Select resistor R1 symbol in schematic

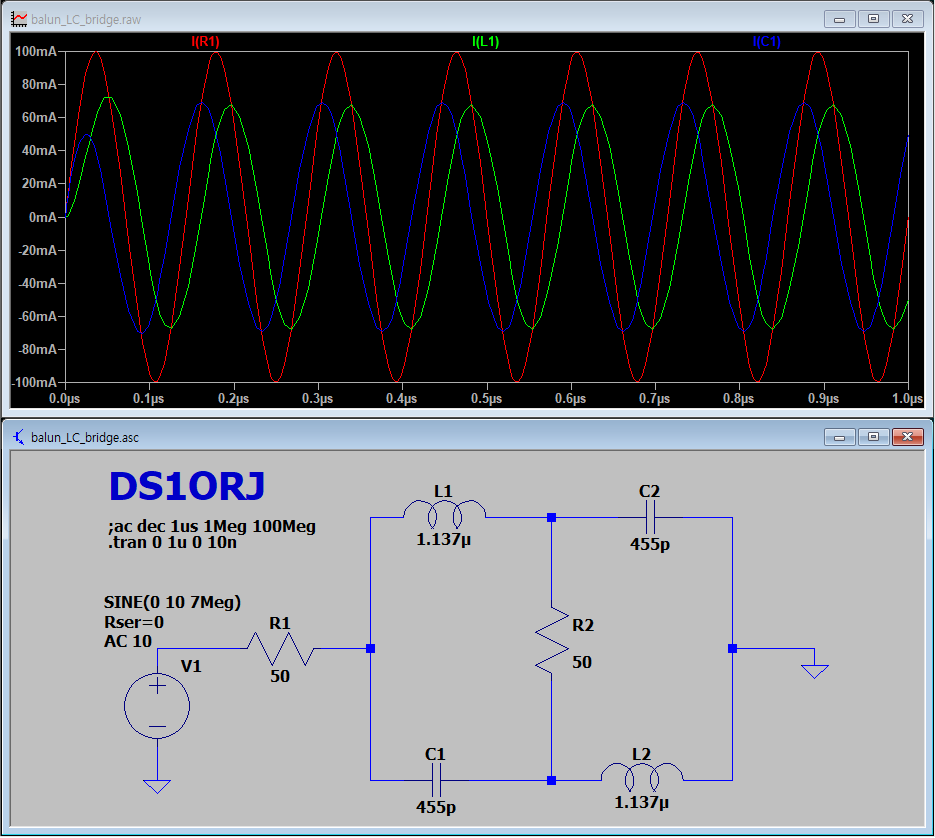click(x=280, y=649)
